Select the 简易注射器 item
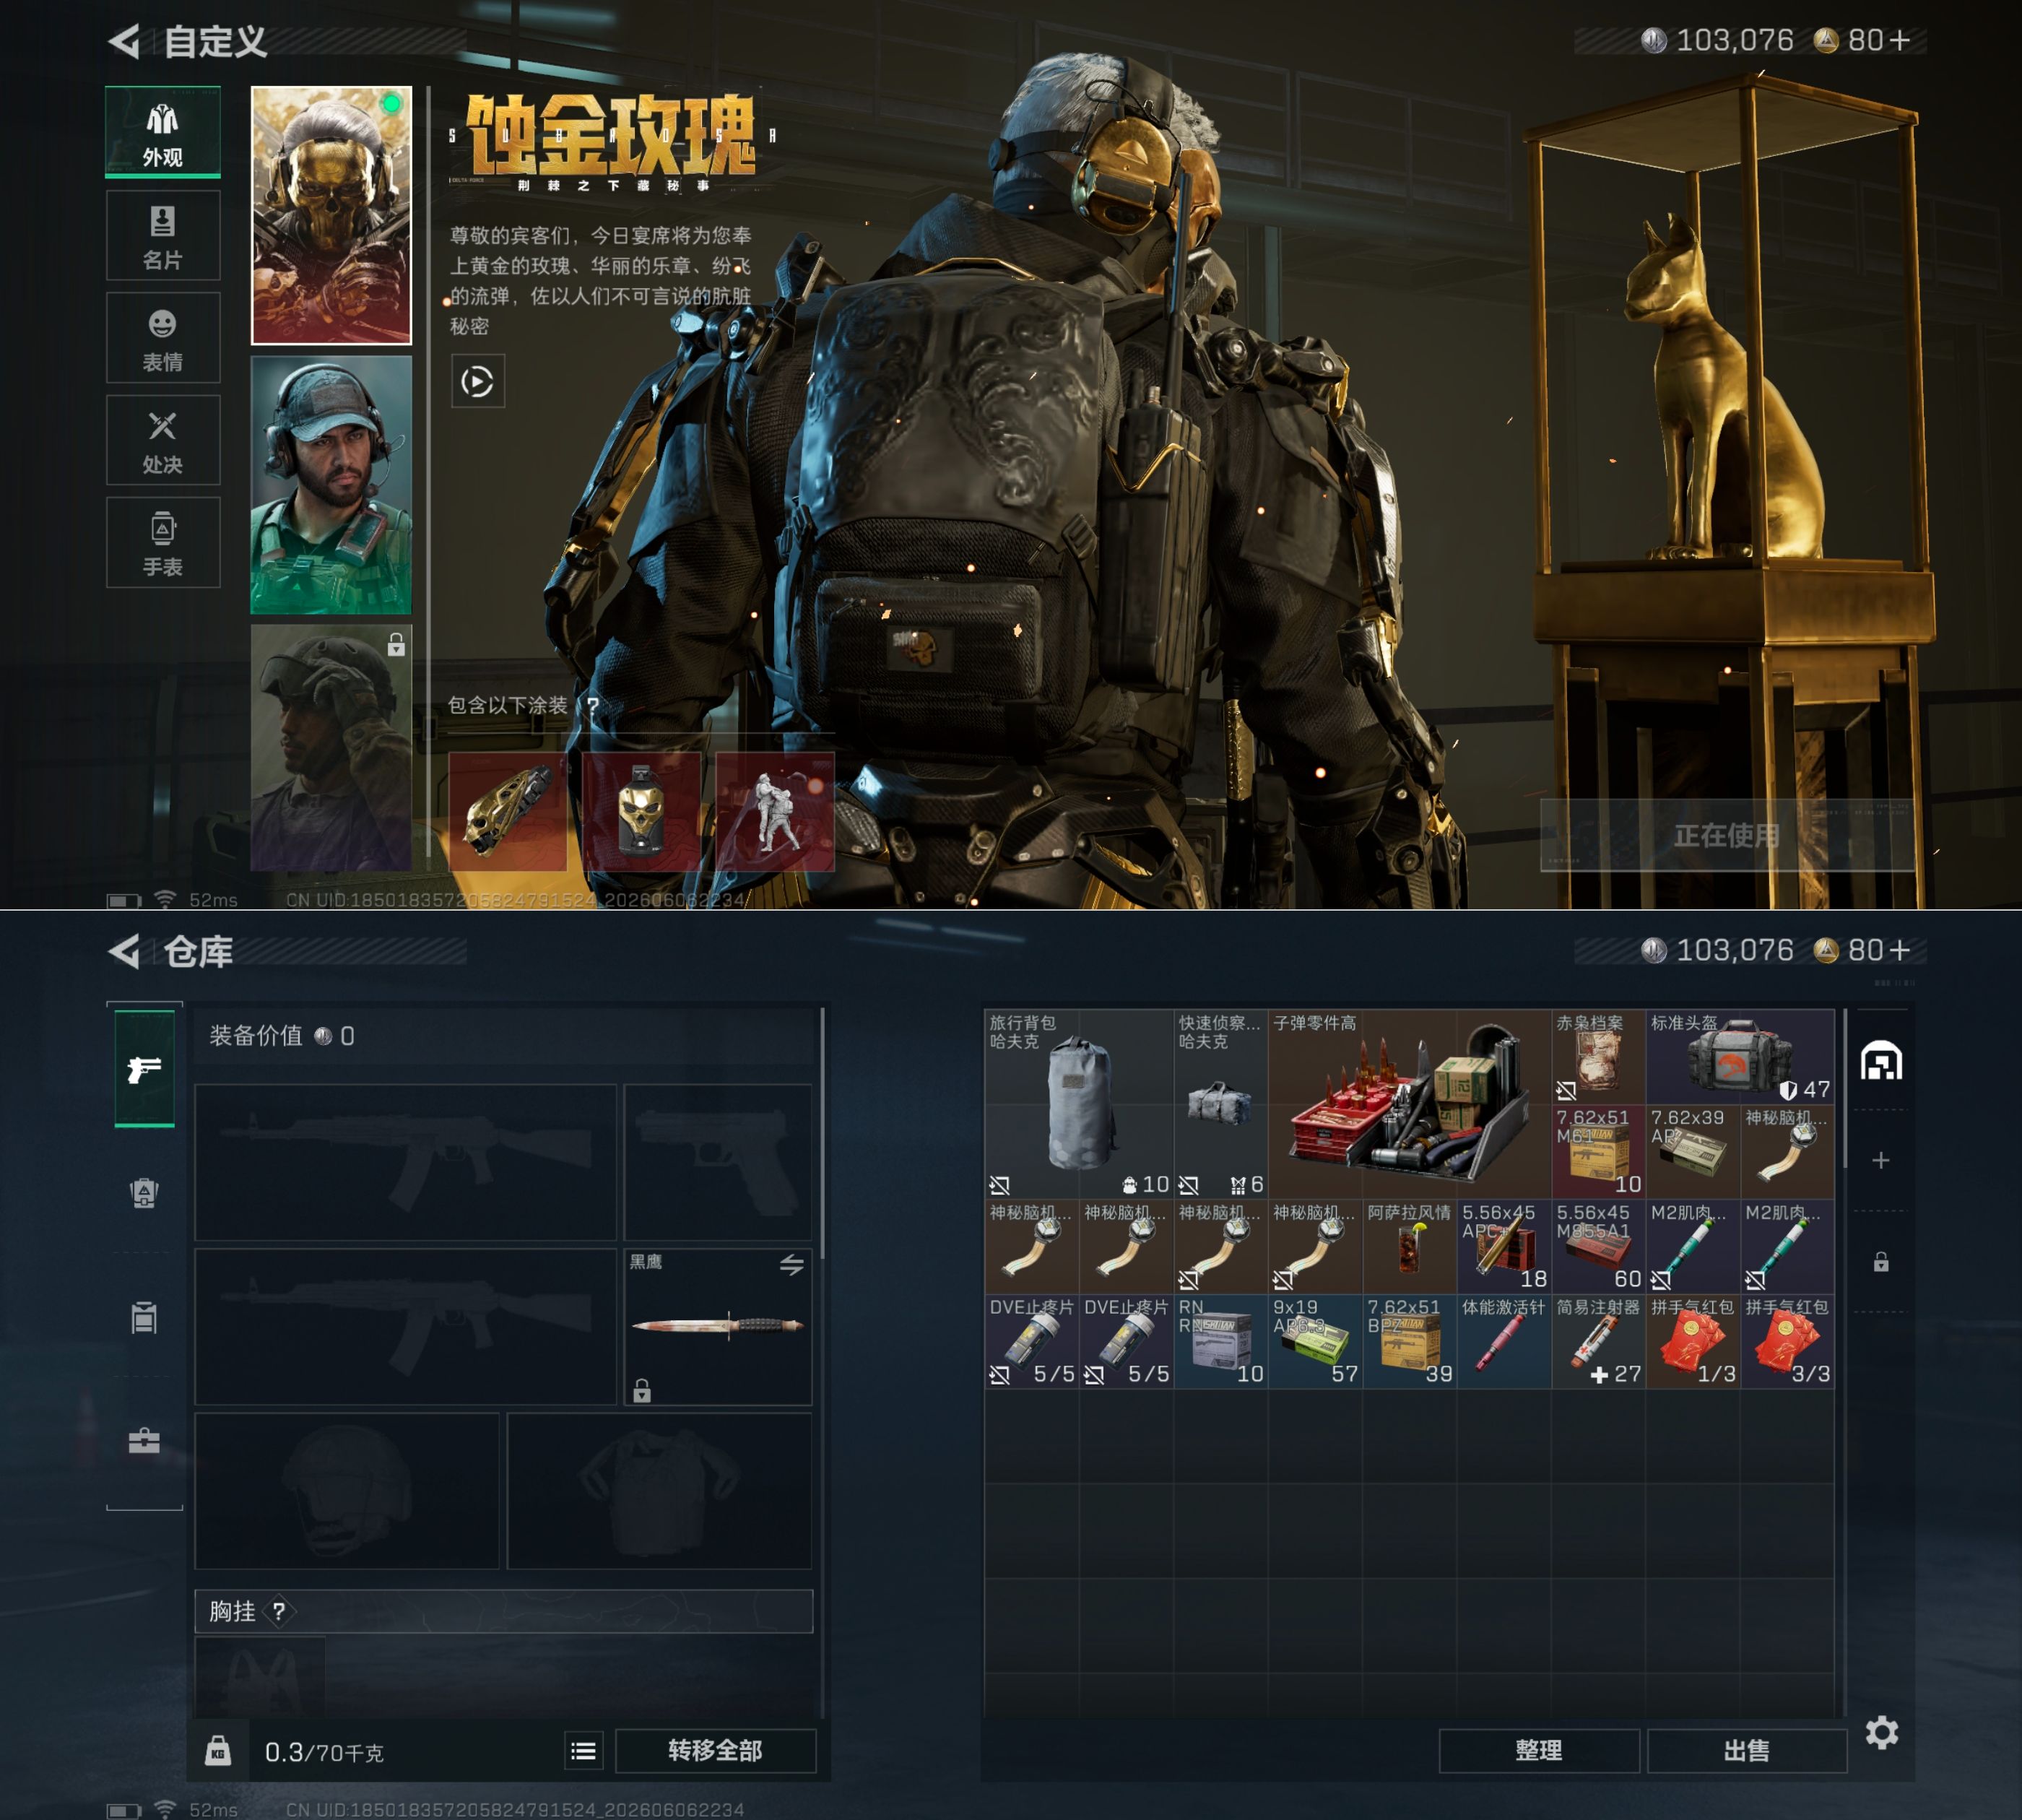The image size is (2022, 1820). click(x=1599, y=1341)
